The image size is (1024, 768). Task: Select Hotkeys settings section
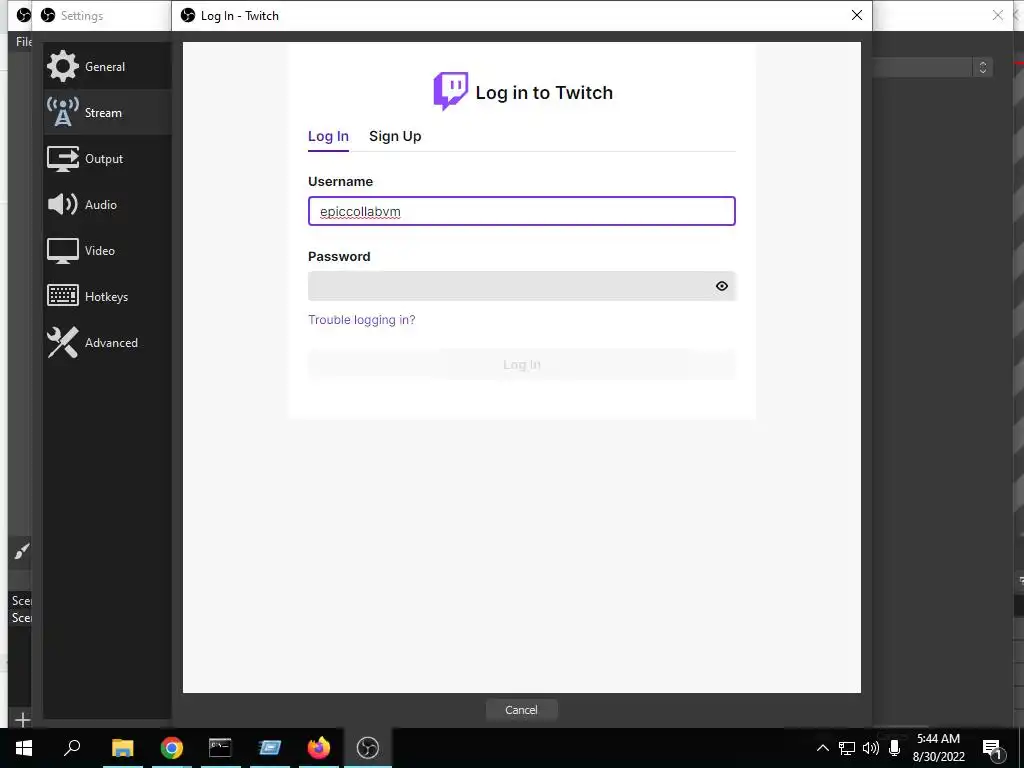[x=107, y=296]
